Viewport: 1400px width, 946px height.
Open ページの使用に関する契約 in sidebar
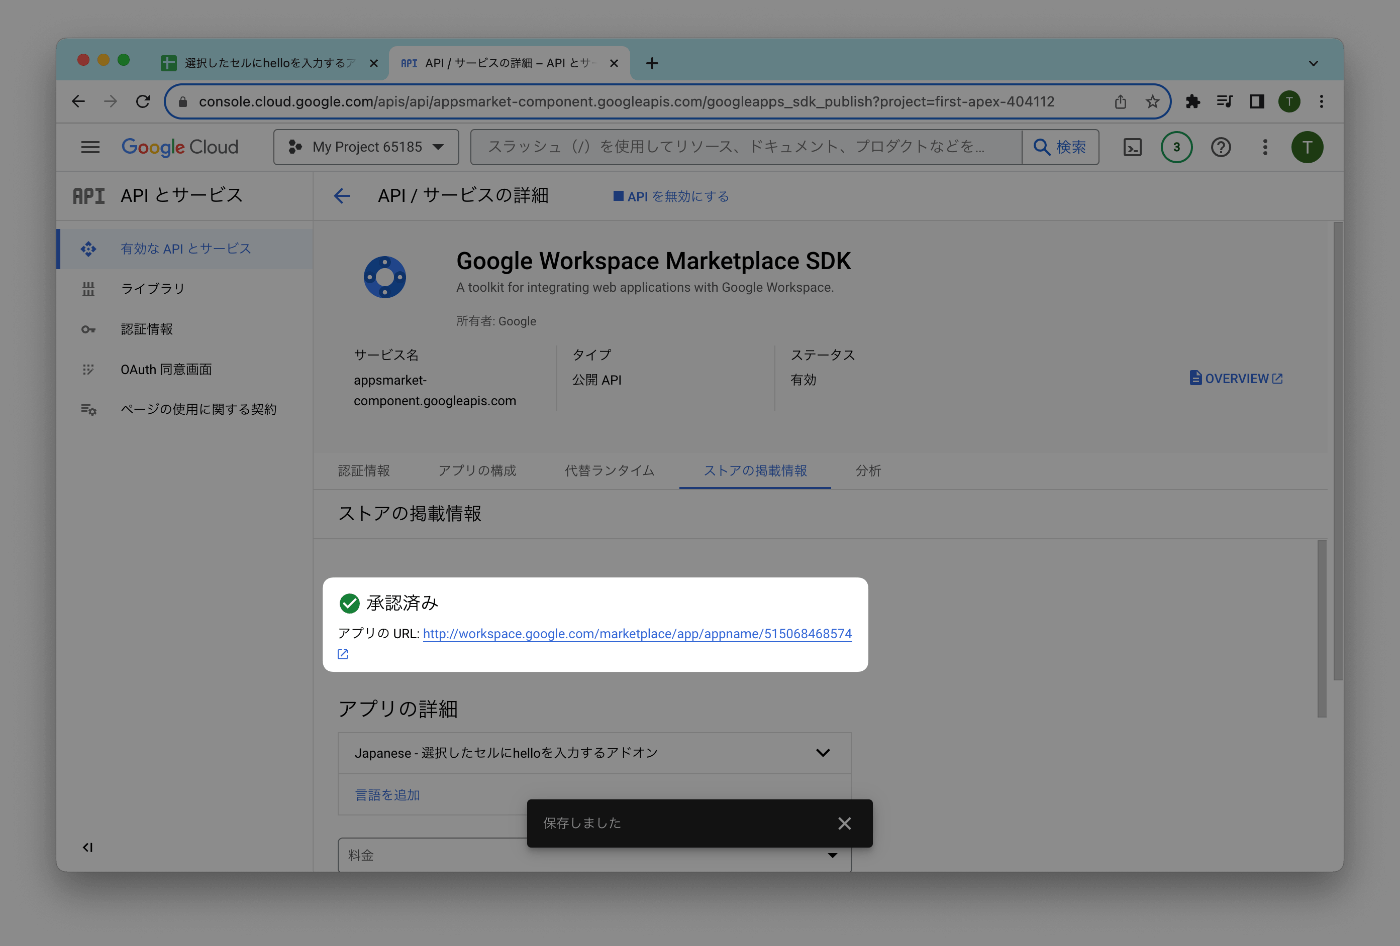click(185, 409)
